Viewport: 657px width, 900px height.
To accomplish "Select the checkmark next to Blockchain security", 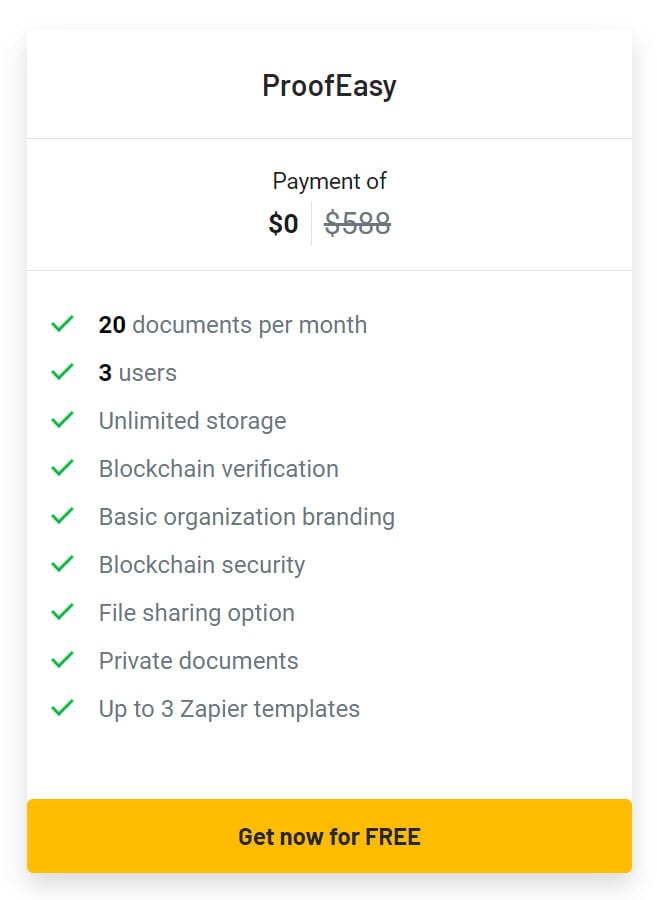I will (62, 564).
